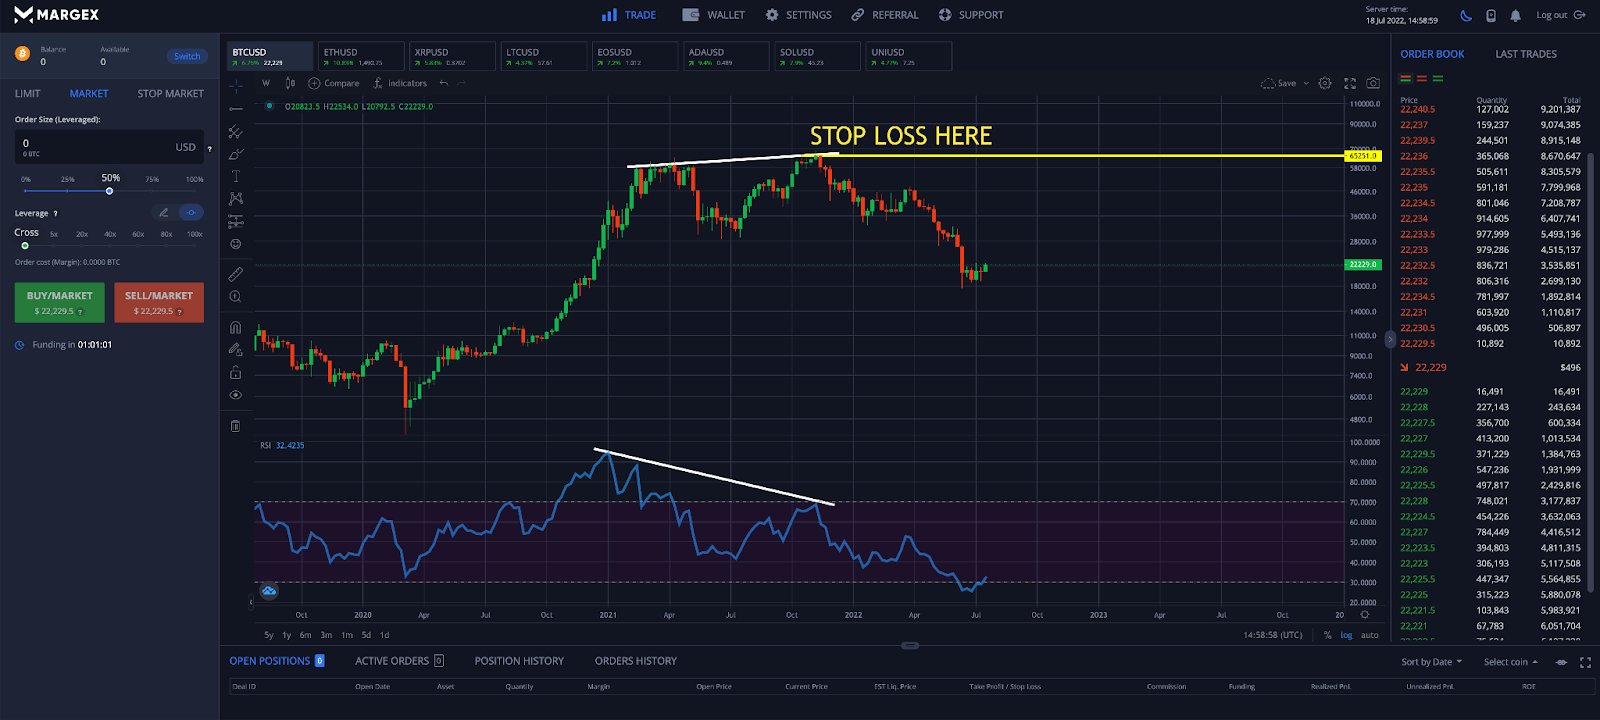Open the notifications bell
Screen dimensions: 1600x720
pos(1516,15)
